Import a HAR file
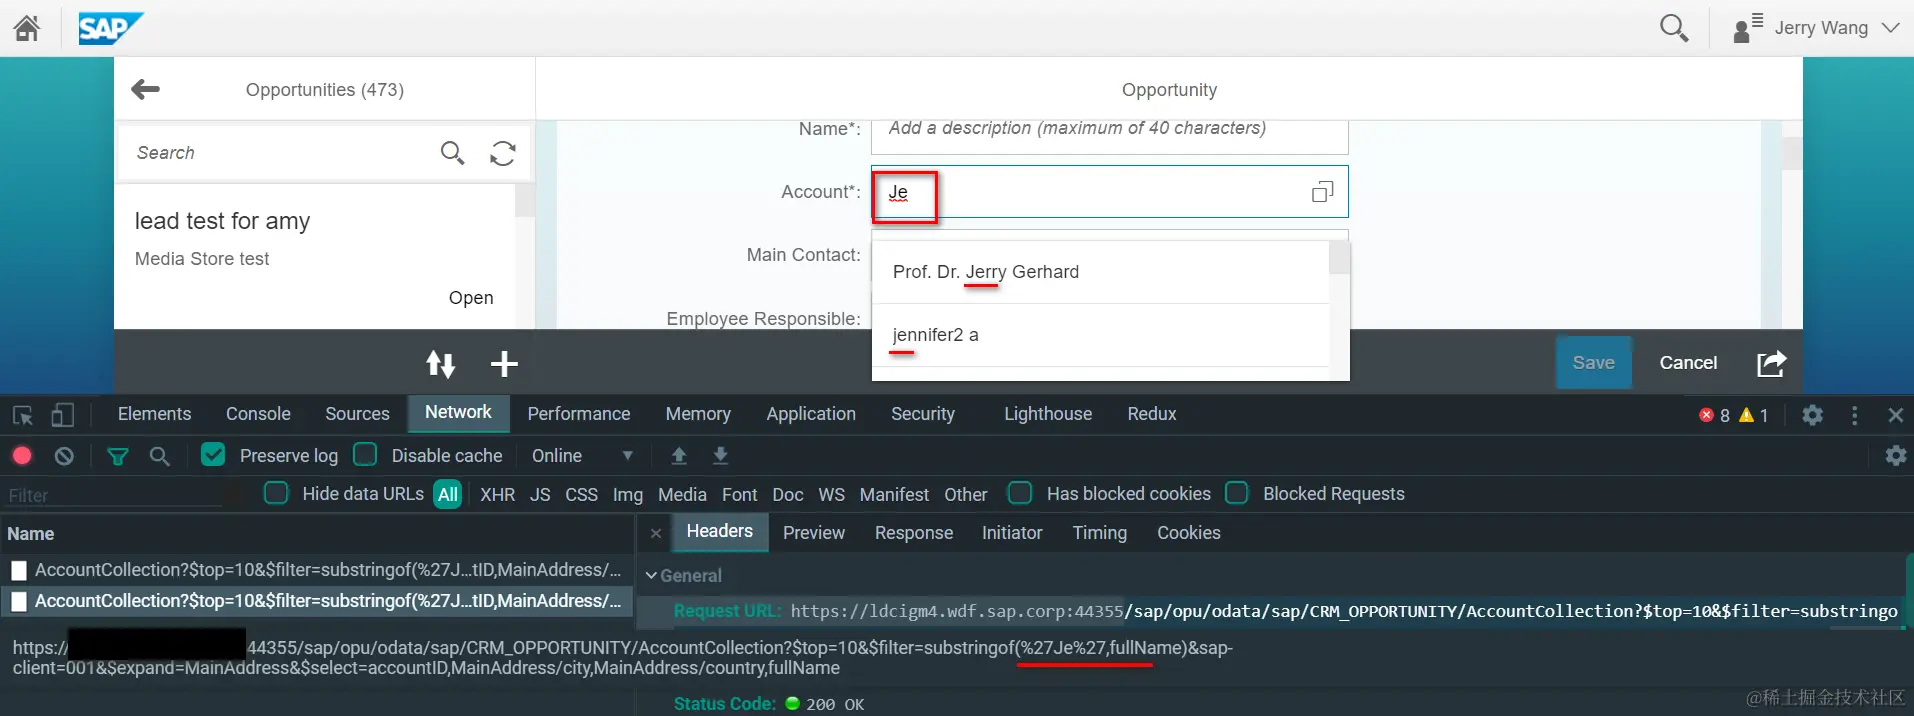Viewport: 1914px width, 716px height. [x=679, y=456]
